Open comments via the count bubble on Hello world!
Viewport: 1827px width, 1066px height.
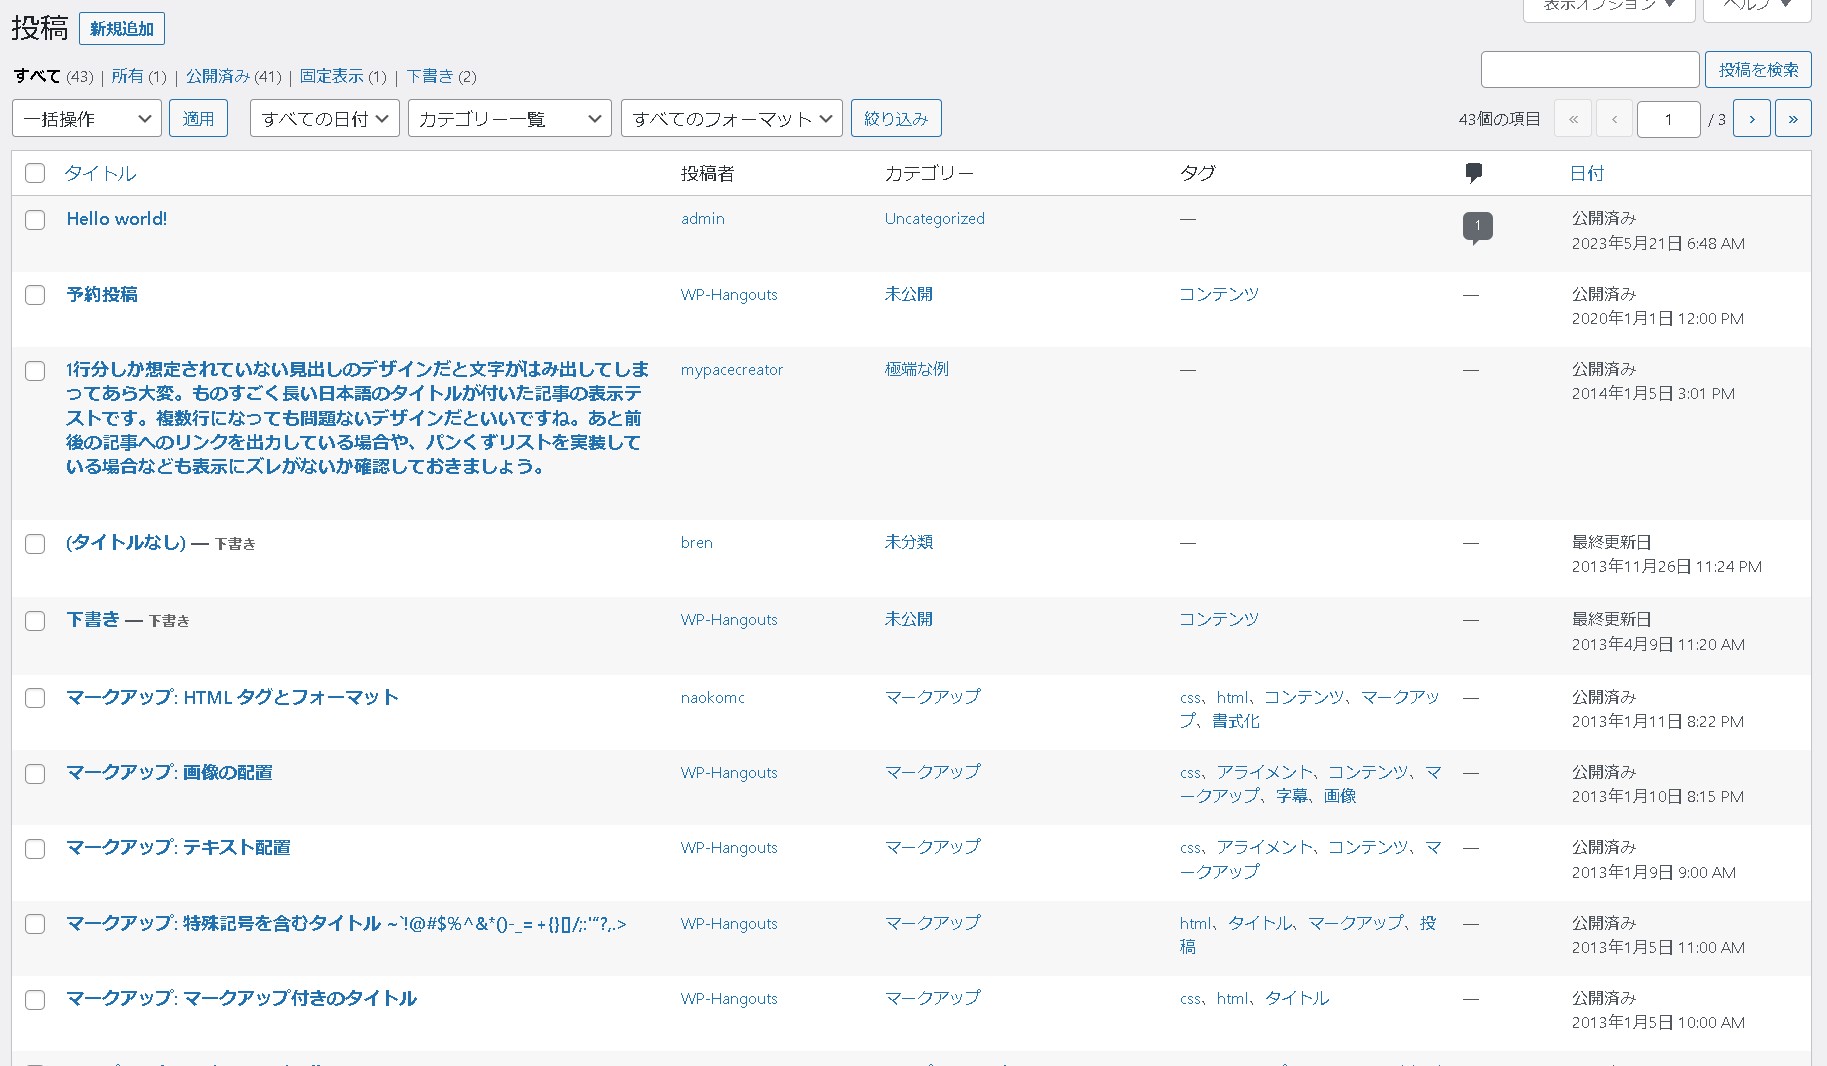point(1477,226)
